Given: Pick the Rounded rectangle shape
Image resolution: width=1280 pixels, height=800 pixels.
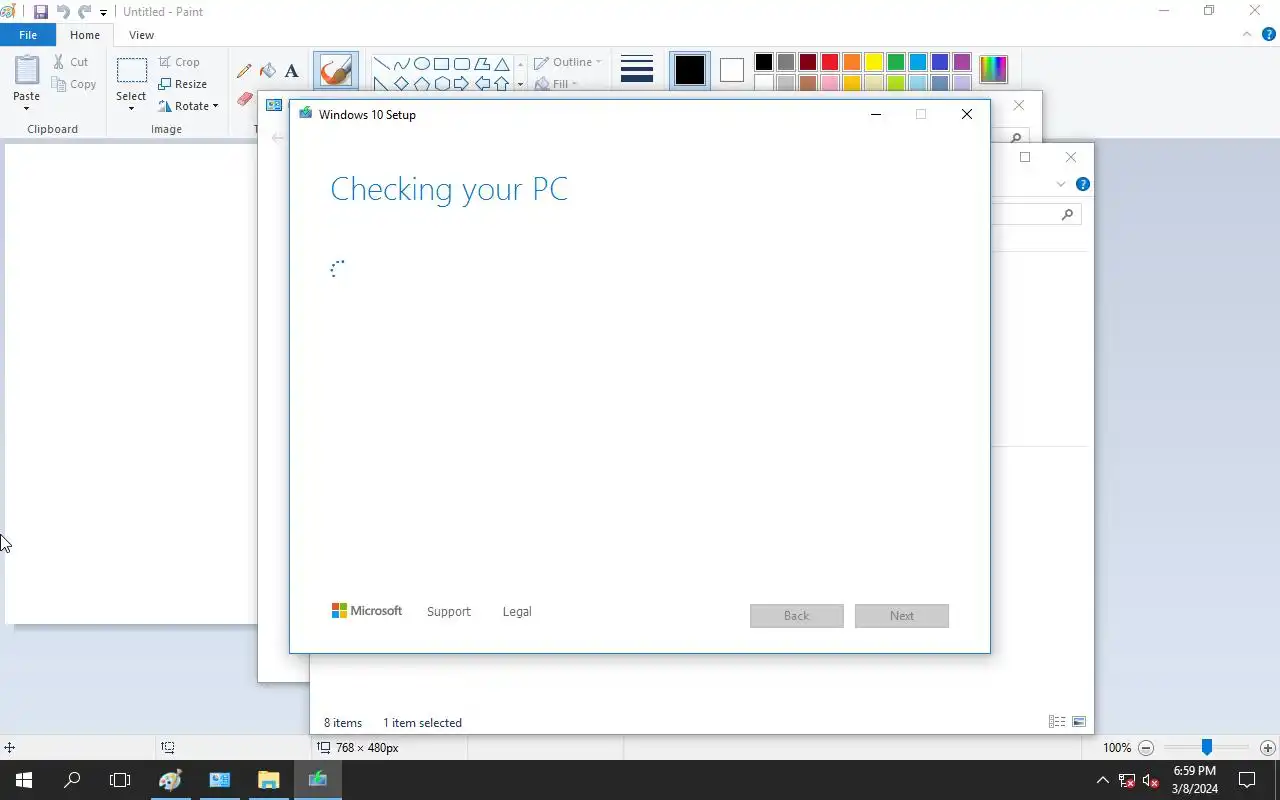Looking at the screenshot, I should click(x=461, y=64).
